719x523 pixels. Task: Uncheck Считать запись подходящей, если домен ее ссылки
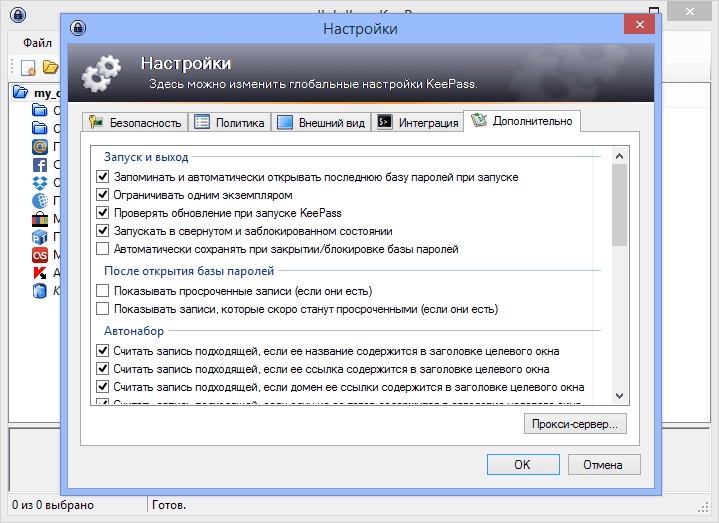click(102, 387)
